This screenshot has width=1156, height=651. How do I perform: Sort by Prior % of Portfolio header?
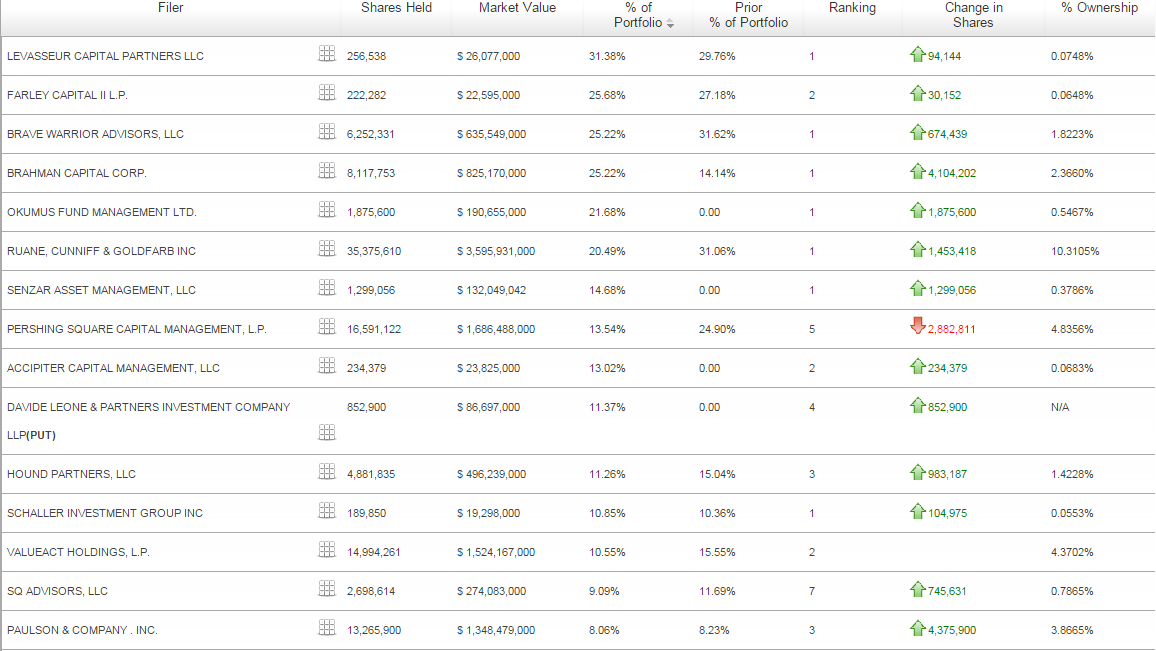[748, 15]
